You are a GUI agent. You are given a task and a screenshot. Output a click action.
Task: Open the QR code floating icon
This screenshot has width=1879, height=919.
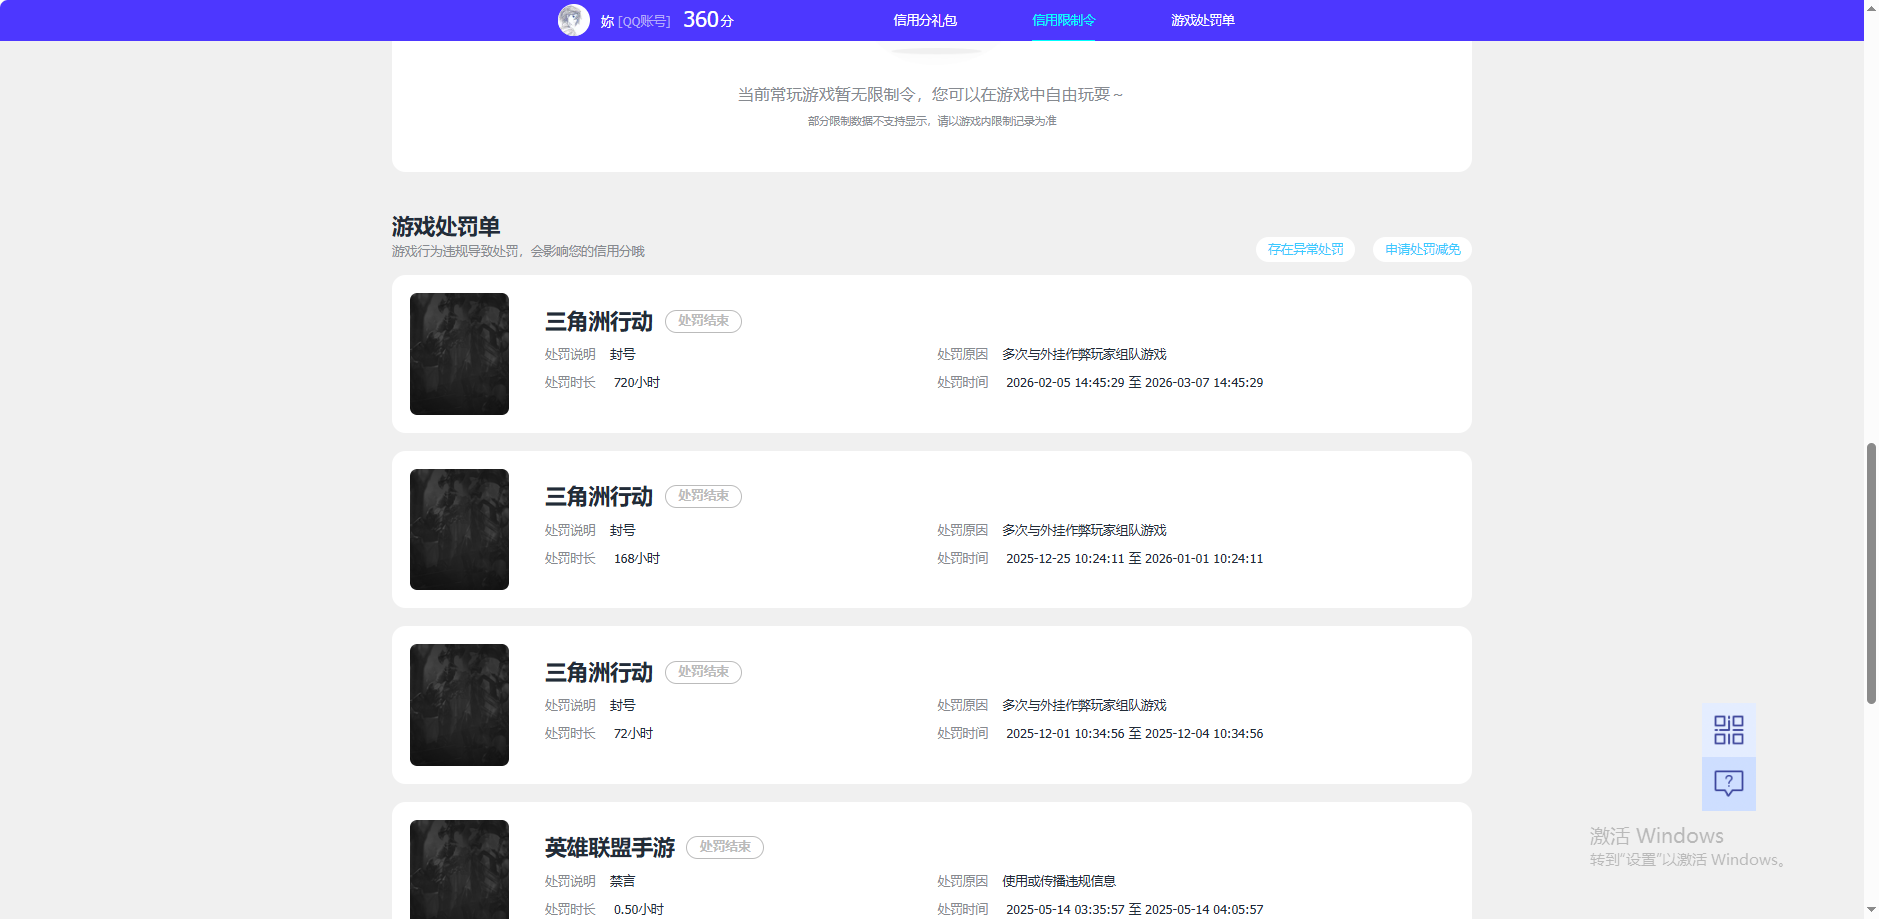[x=1729, y=730]
